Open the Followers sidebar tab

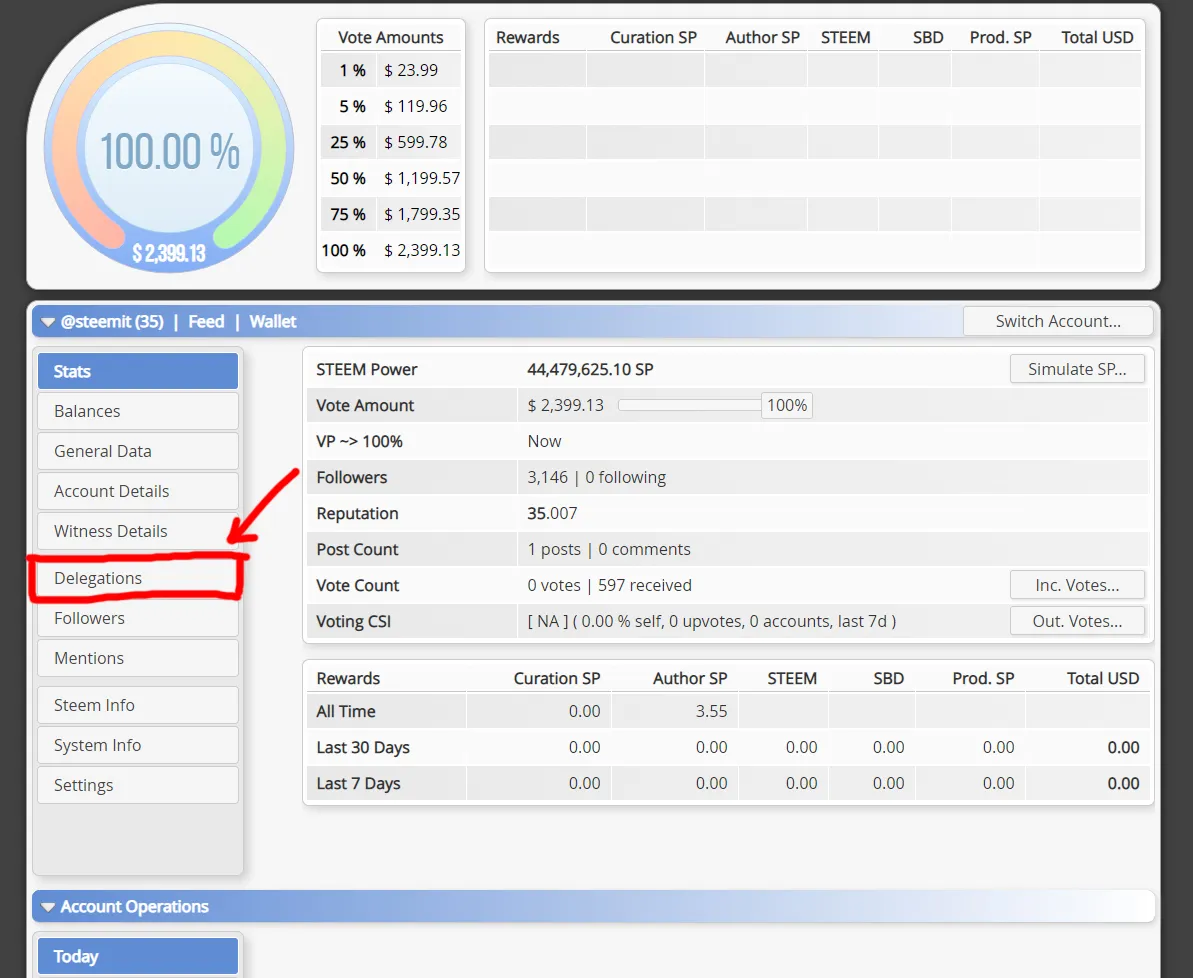click(138, 618)
